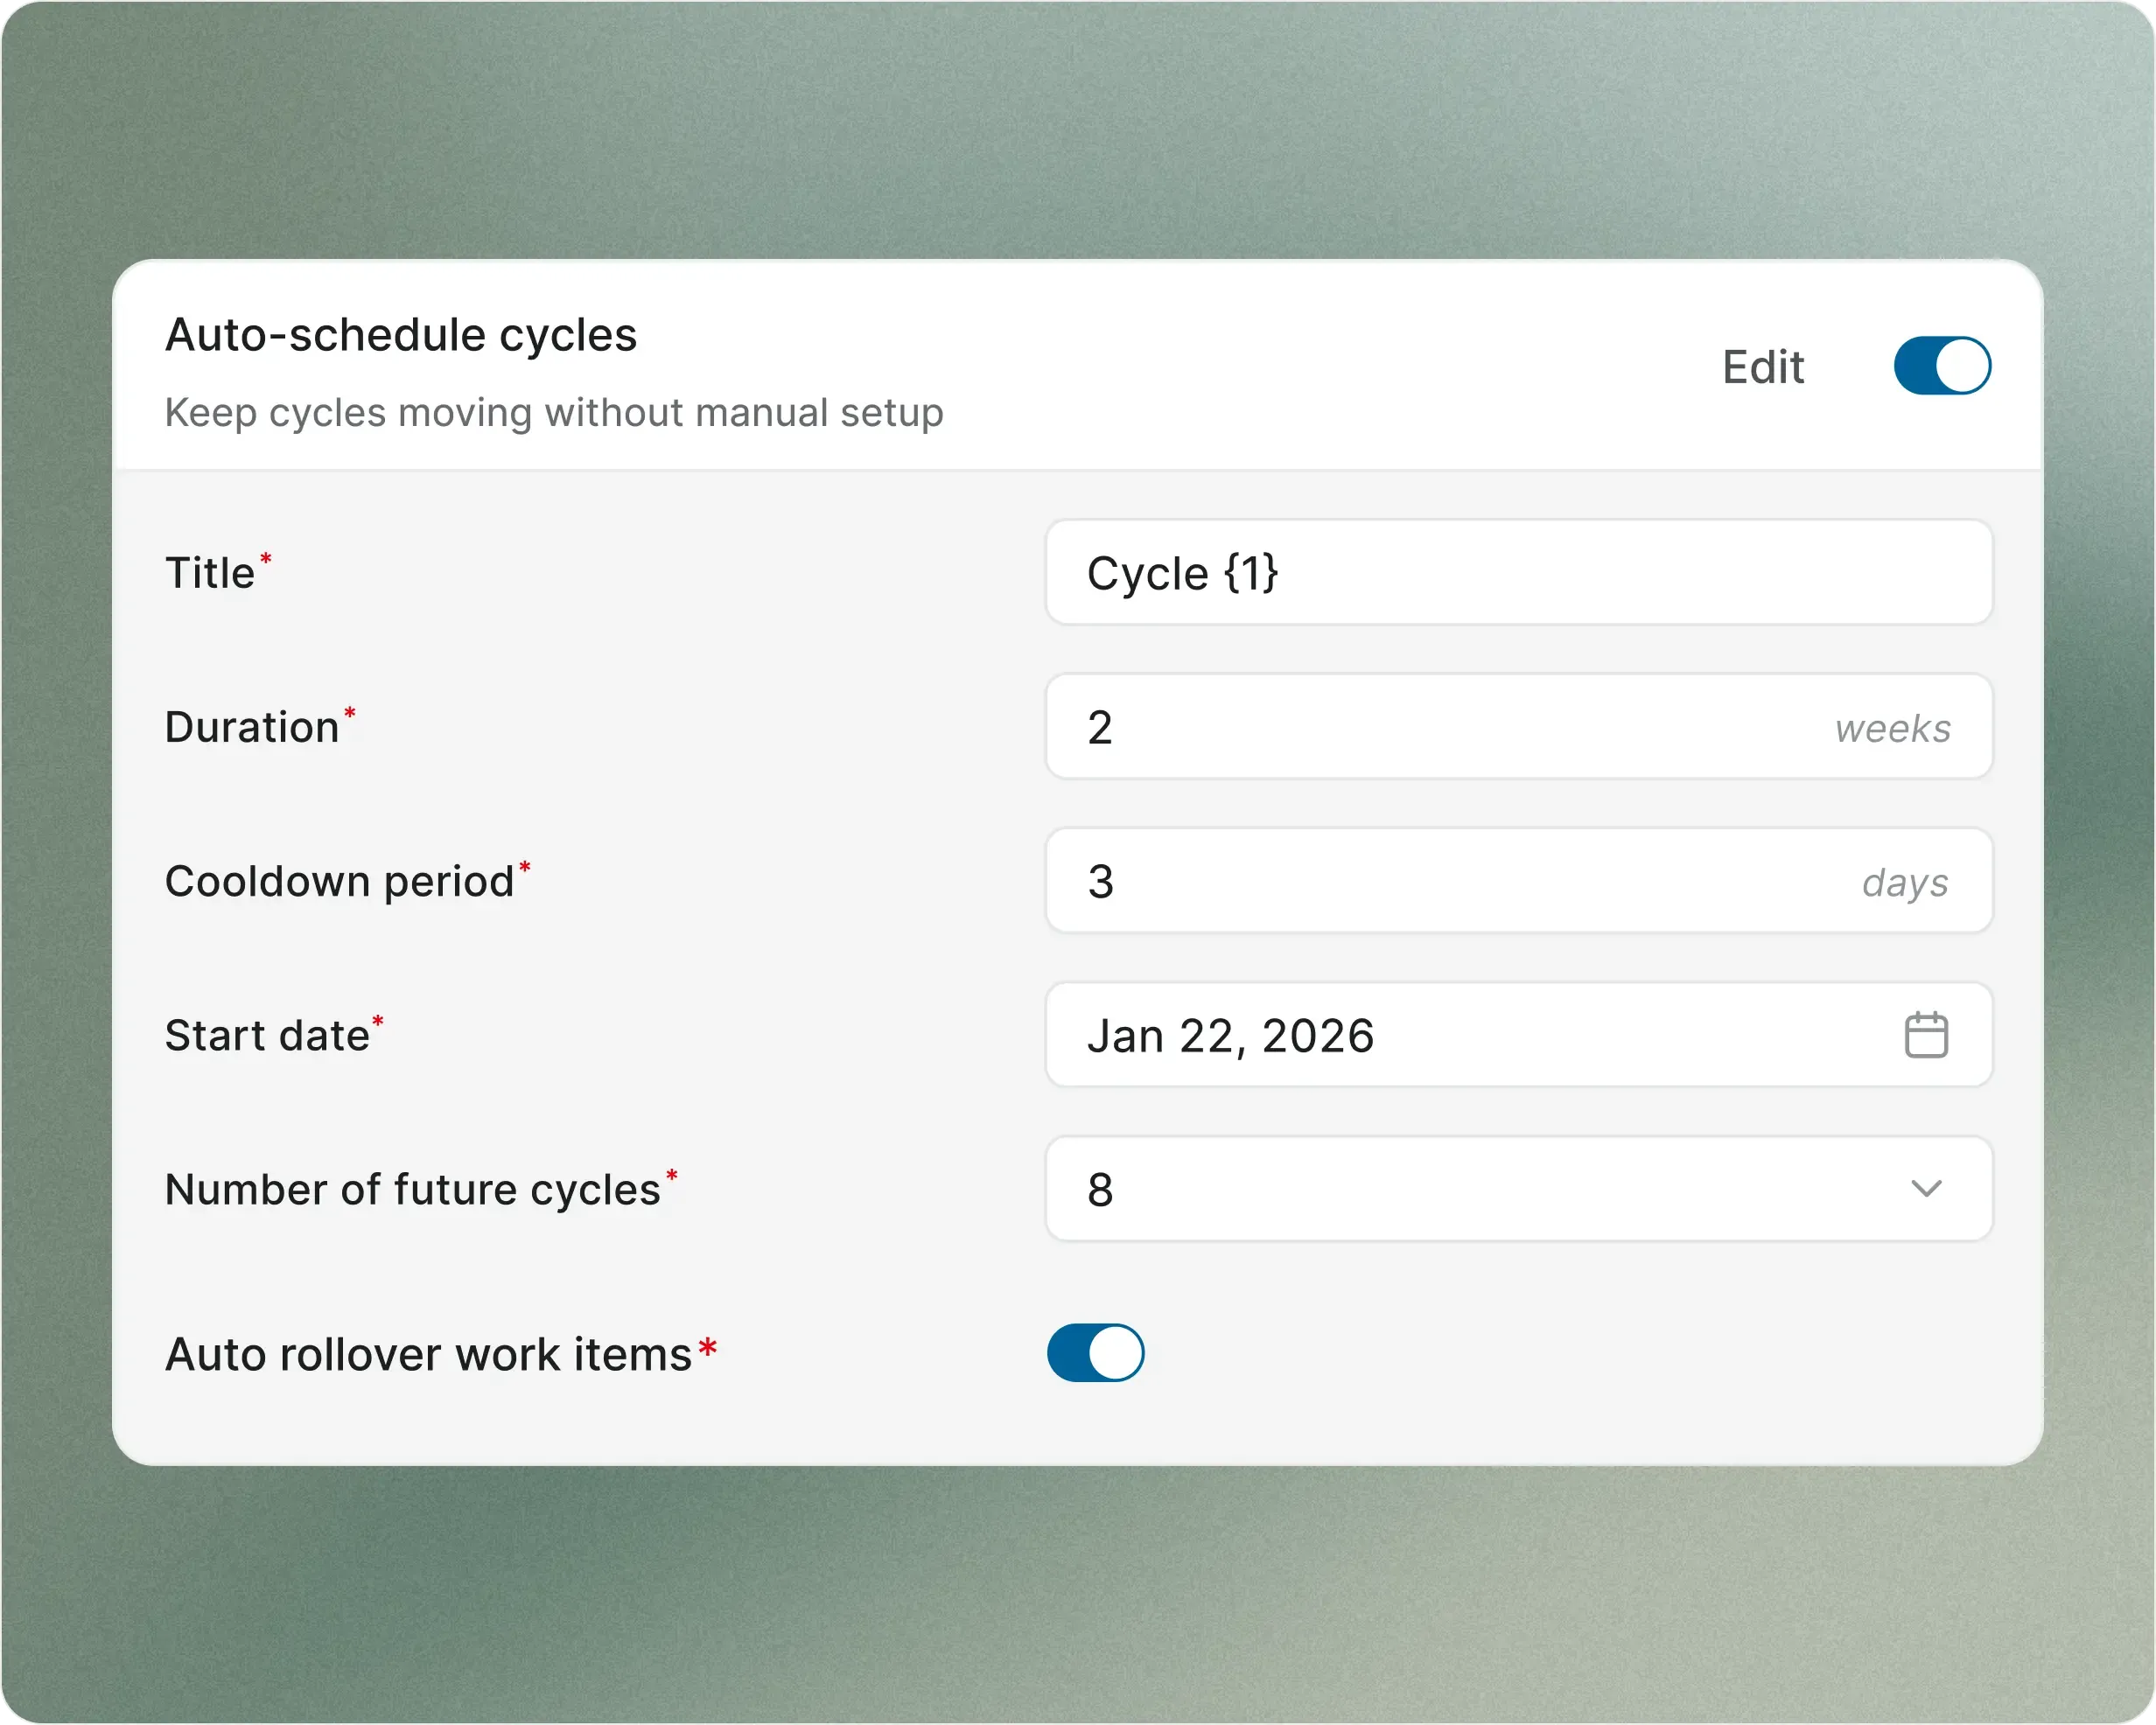Click the Duration field showing 2
Screen dimensions: 2156x1725
pyautogui.click(x=1300, y=727)
